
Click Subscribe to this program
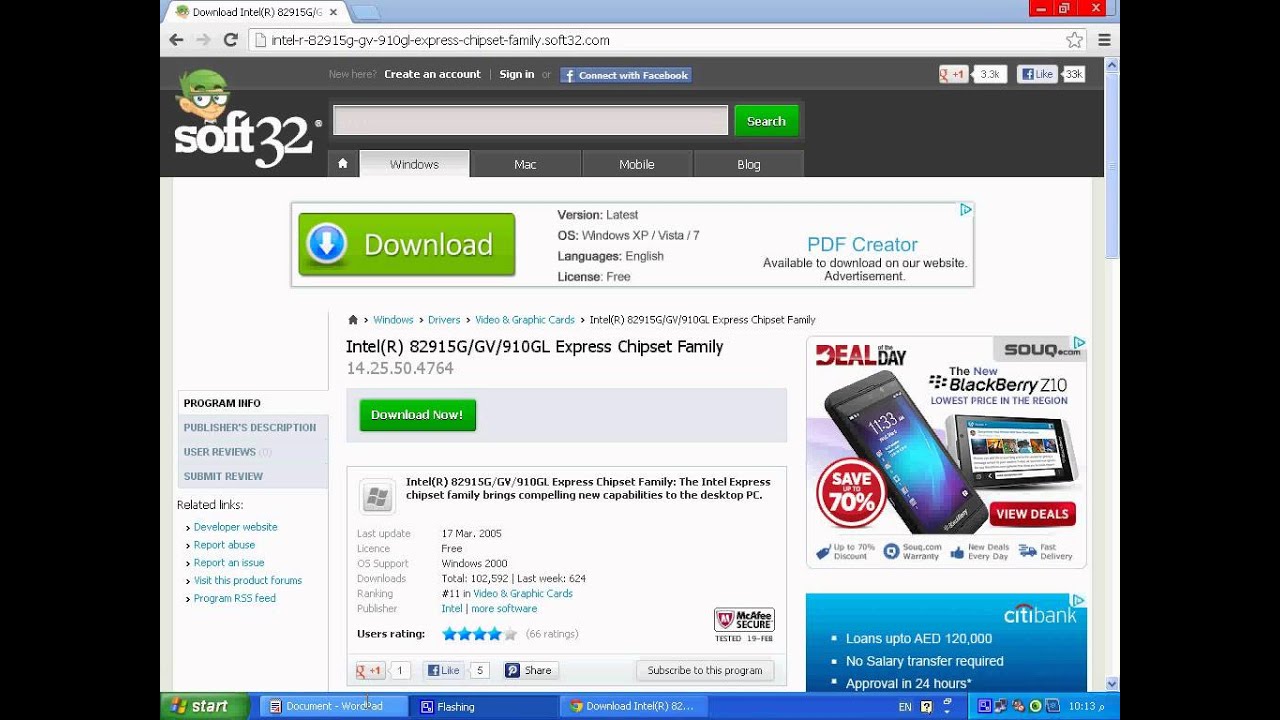tap(704, 671)
